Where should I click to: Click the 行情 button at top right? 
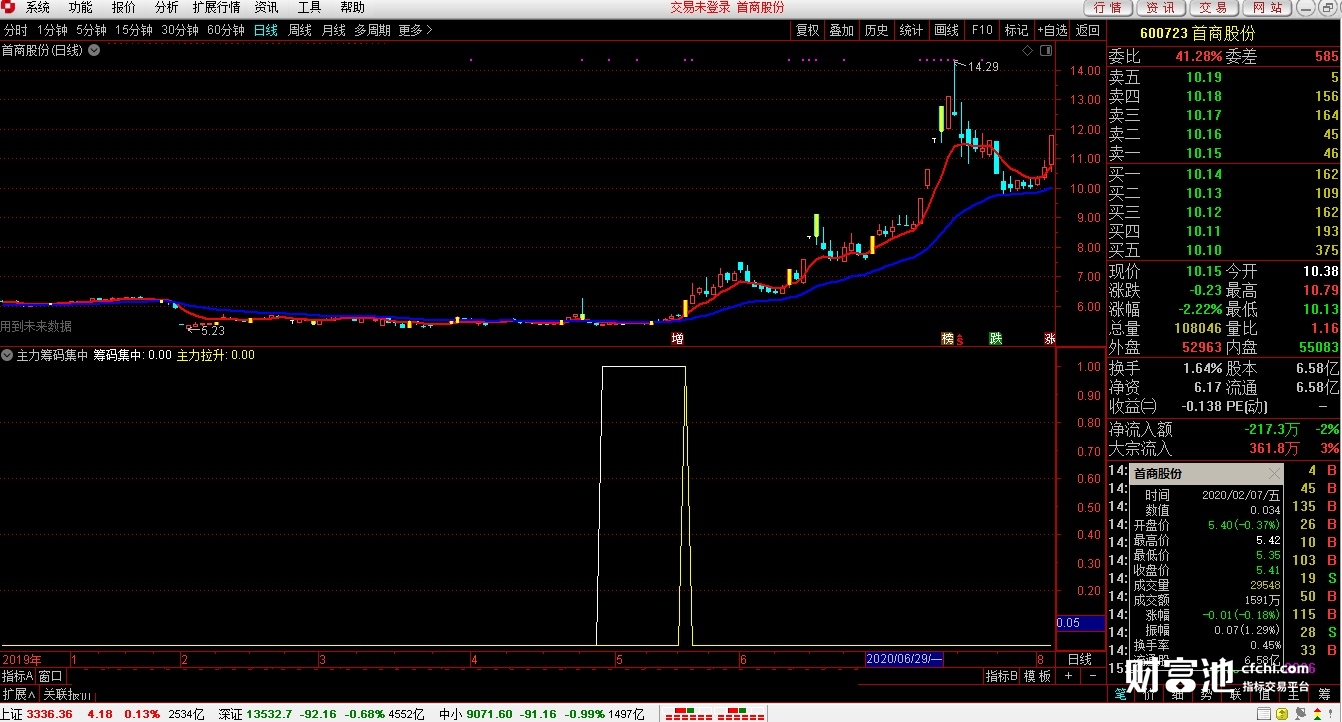coord(1108,8)
